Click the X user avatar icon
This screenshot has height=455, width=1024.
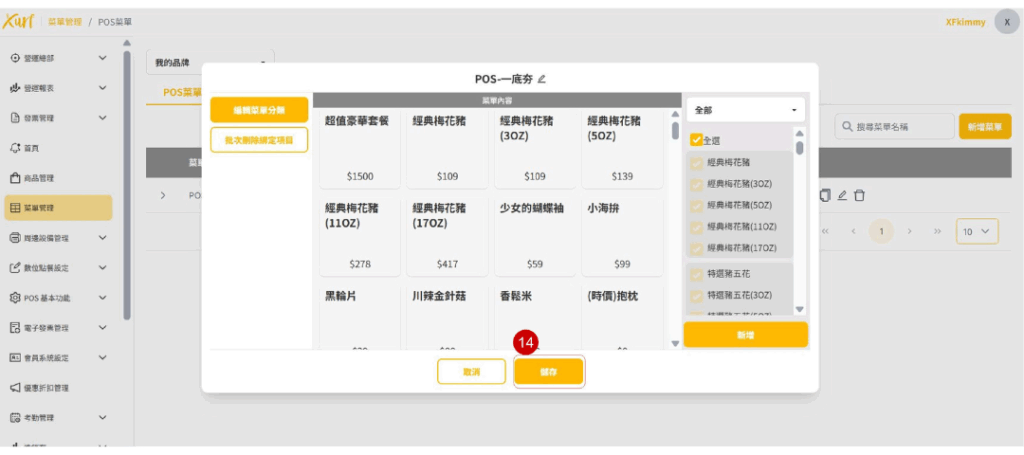[1006, 22]
